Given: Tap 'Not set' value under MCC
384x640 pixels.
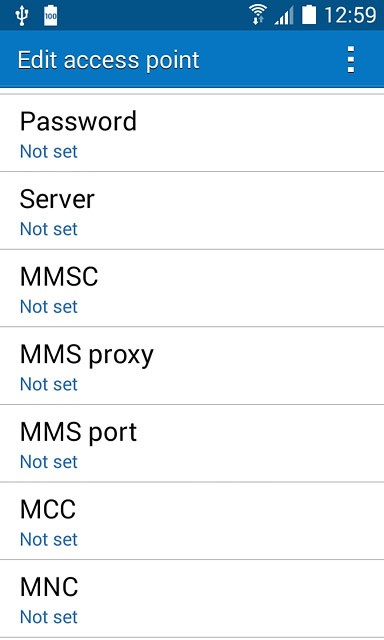Looking at the screenshot, I should point(49,540).
